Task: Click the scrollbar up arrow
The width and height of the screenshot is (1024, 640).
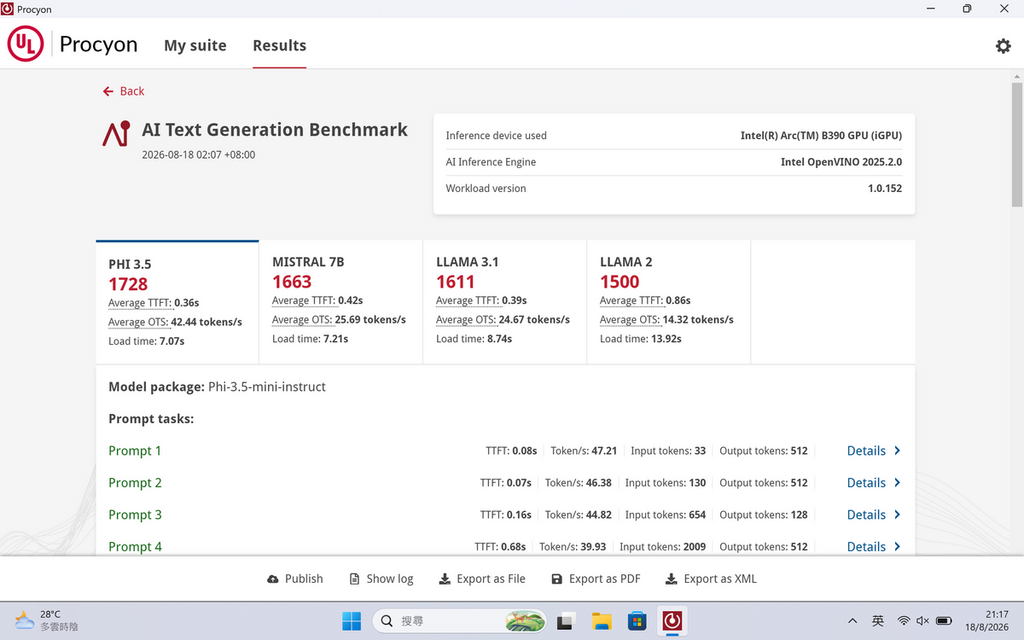Action: pos(1017,77)
